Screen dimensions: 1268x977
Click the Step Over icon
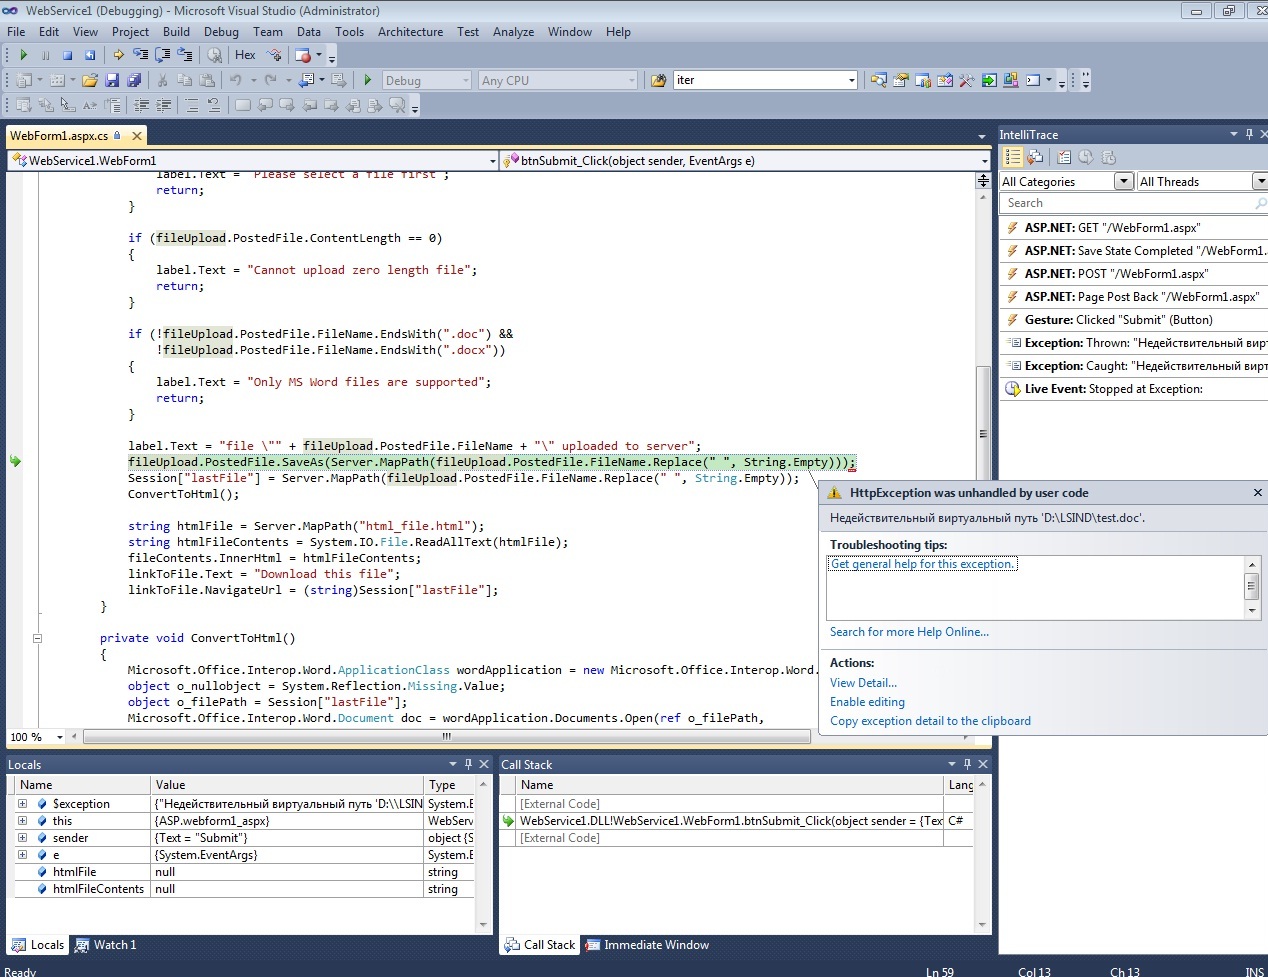point(162,55)
